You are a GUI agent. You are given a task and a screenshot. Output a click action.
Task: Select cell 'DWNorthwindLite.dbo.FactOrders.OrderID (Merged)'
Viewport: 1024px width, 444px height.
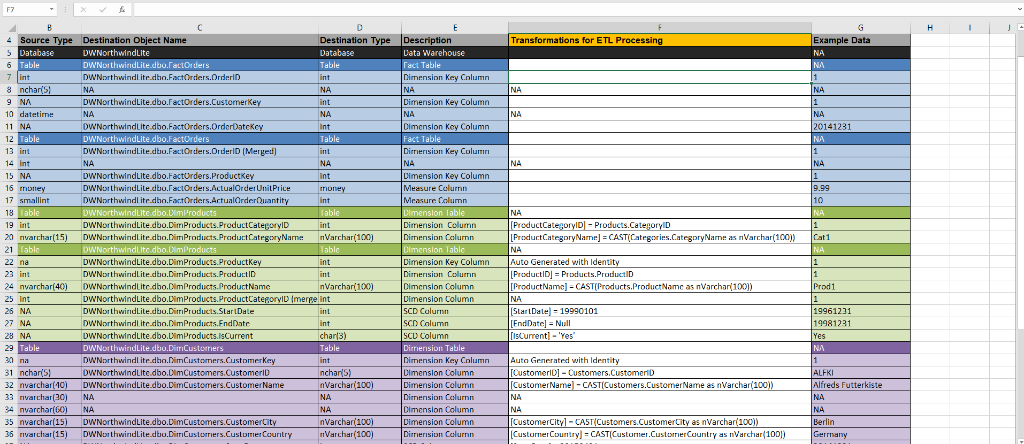200,151
